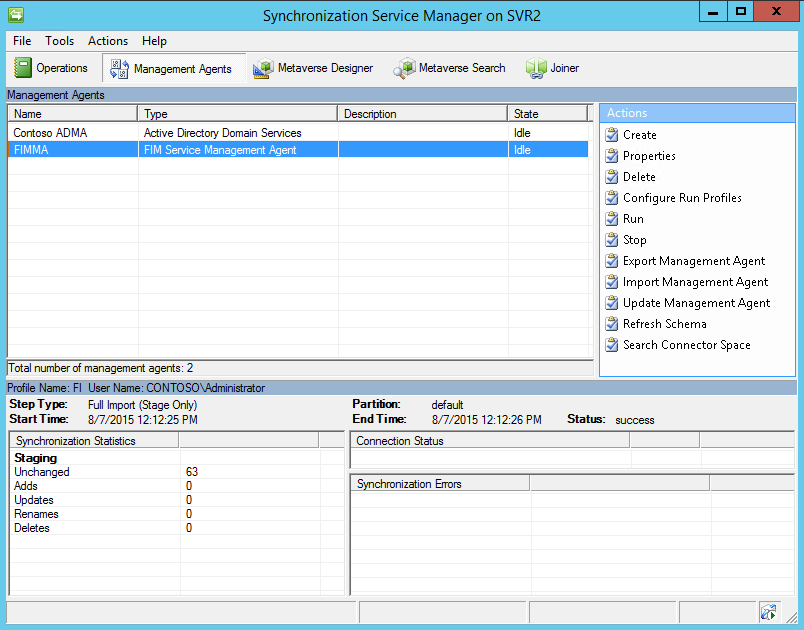Click the icon beside the Stop action
804x630 pixels.
point(612,240)
